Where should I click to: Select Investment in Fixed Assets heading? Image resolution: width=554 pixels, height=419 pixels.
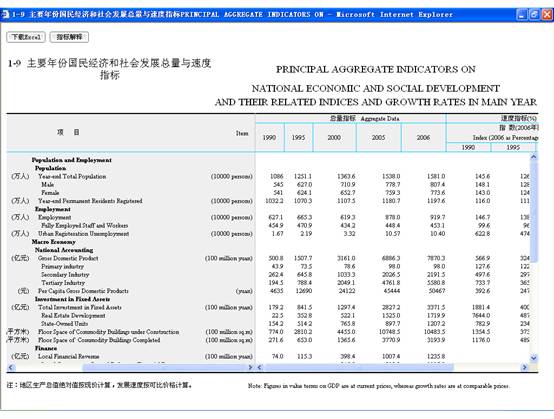click(x=72, y=299)
